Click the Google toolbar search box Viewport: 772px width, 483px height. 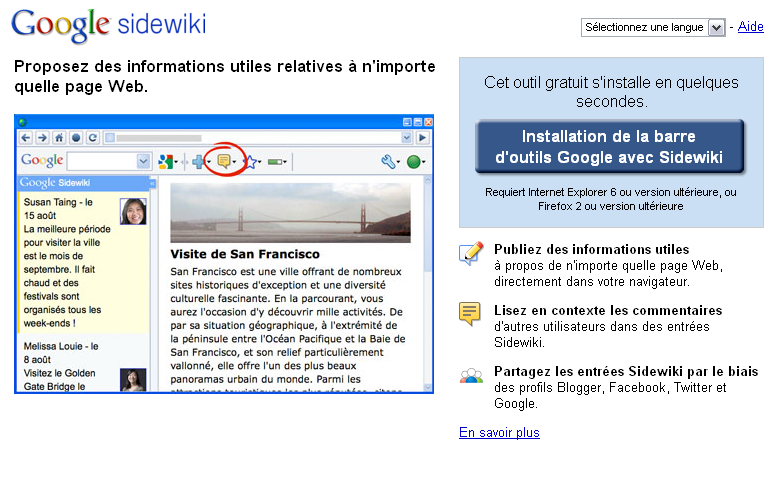tap(109, 161)
